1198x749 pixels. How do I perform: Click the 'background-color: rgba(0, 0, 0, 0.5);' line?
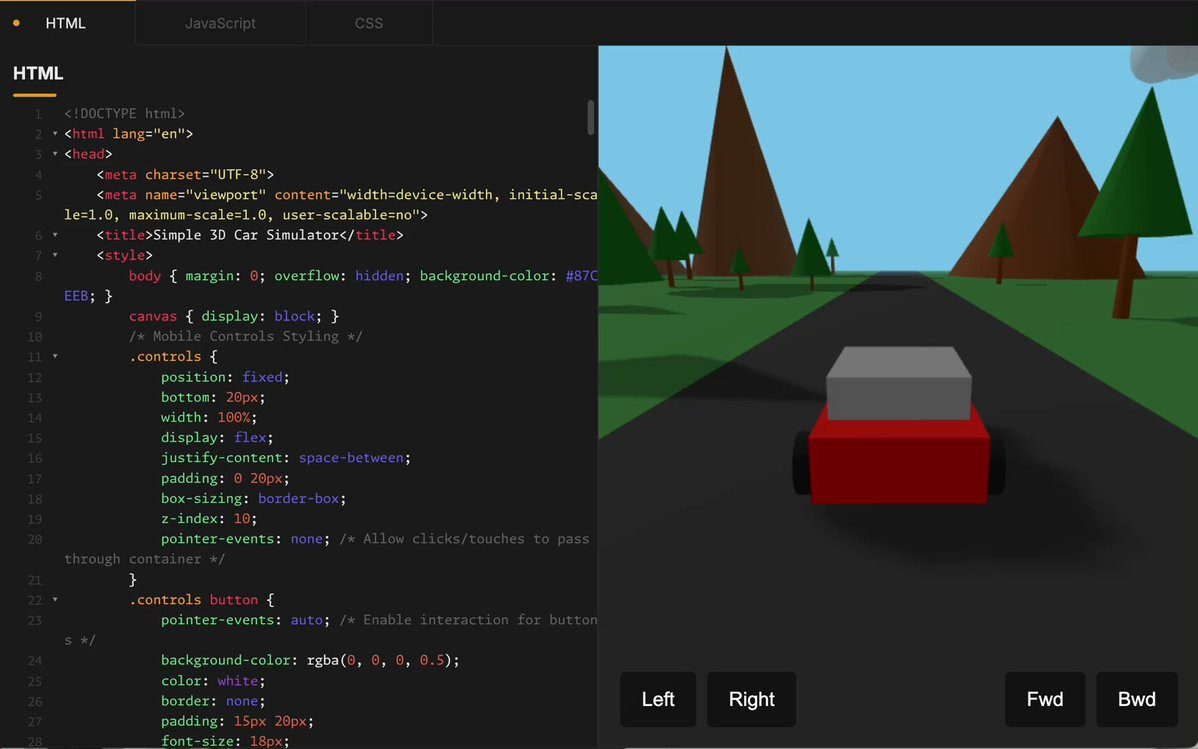tap(310, 660)
